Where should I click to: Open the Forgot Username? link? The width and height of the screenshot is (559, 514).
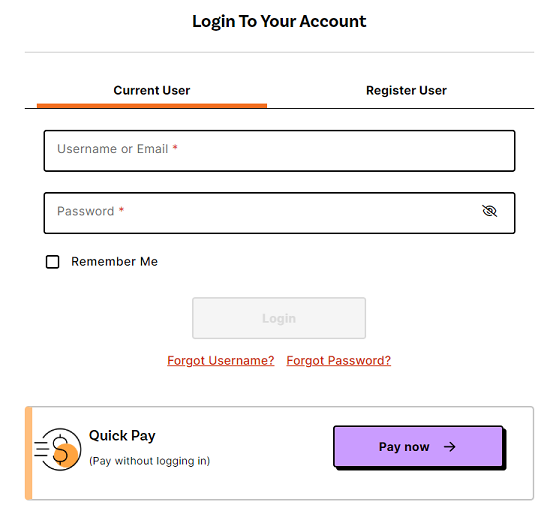[x=221, y=360]
